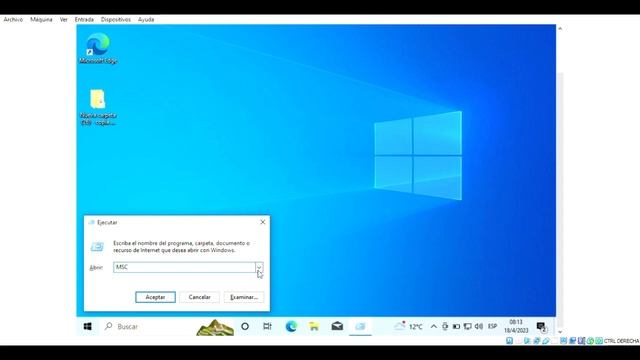The width and height of the screenshot is (640, 360).
Task: Open the Mail app from taskbar
Action: [x=337, y=326]
